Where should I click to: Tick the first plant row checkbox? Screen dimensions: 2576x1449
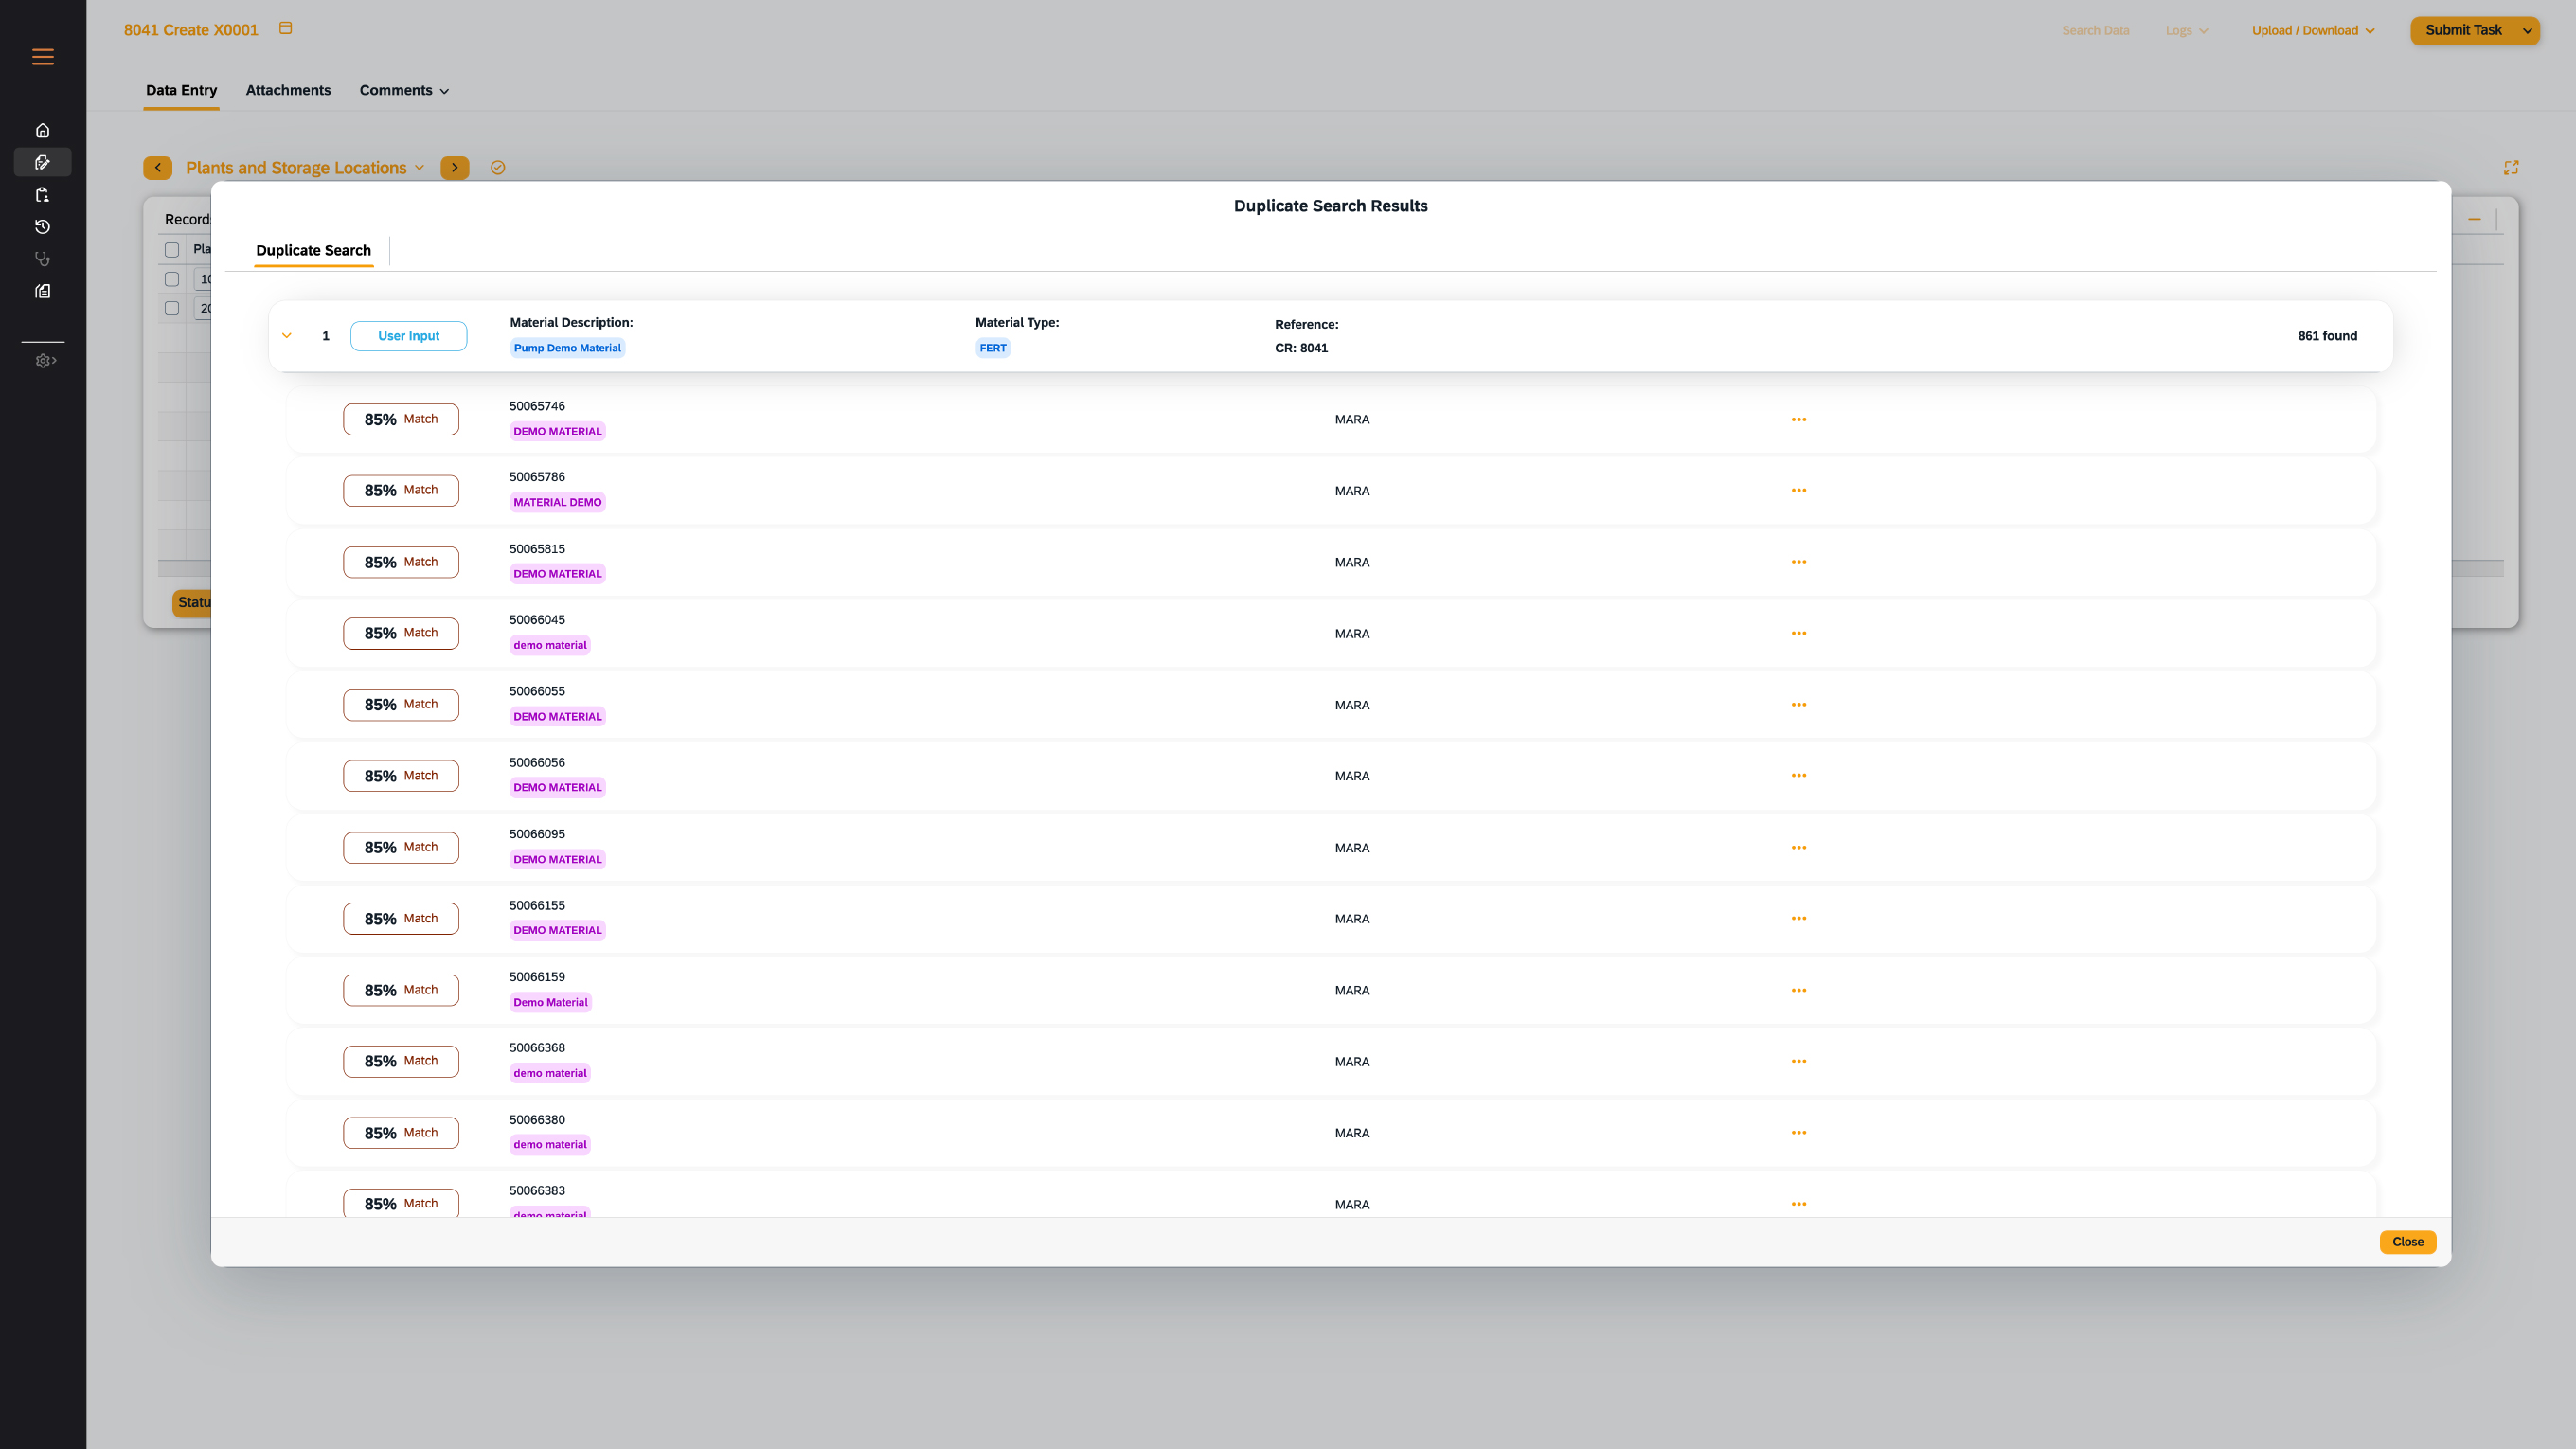[172, 279]
